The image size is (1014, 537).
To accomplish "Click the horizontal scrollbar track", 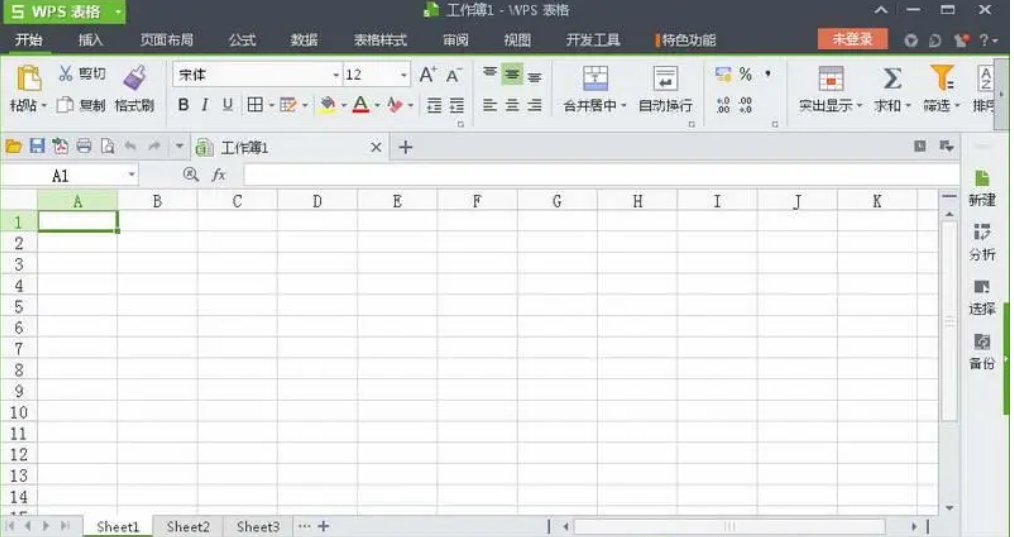I will click(x=729, y=527).
